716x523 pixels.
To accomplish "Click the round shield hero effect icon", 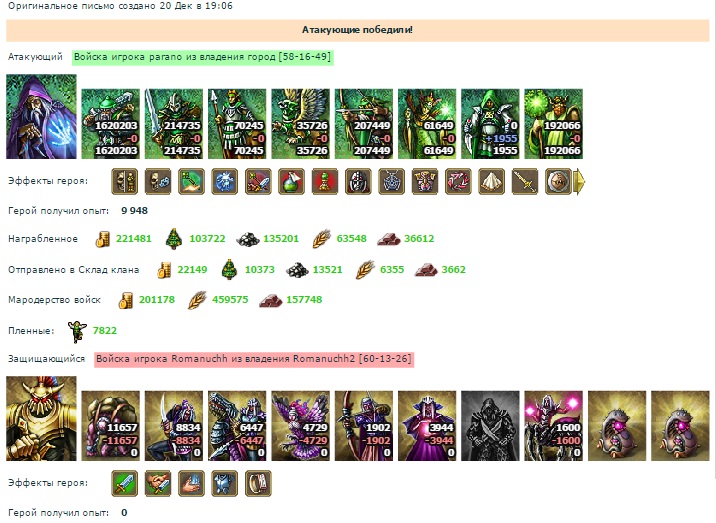I will [558, 182].
